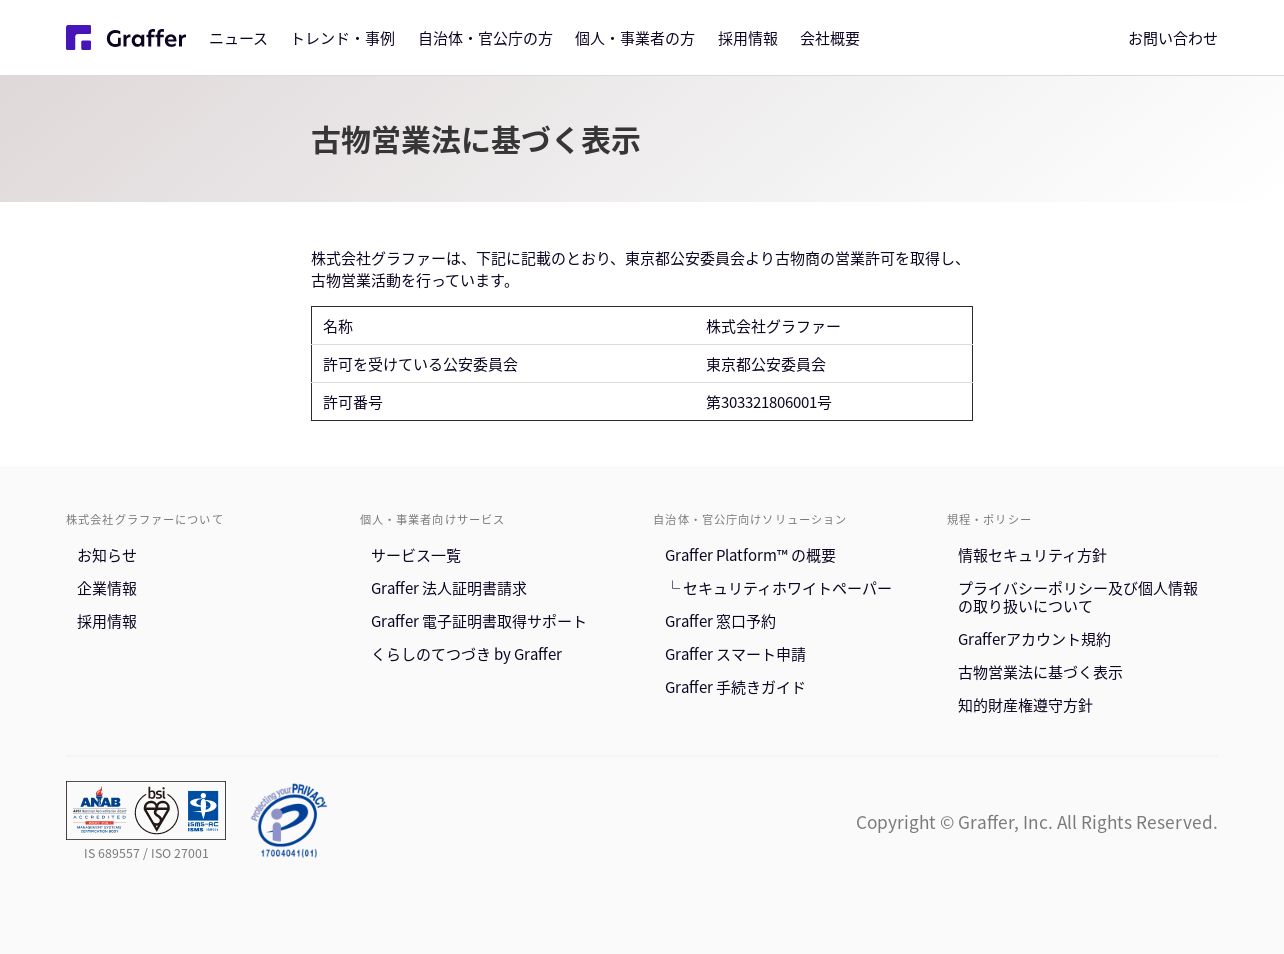Select 個人・事業者の方 in navigation
Viewport: 1284px width, 954px height.
635,38
